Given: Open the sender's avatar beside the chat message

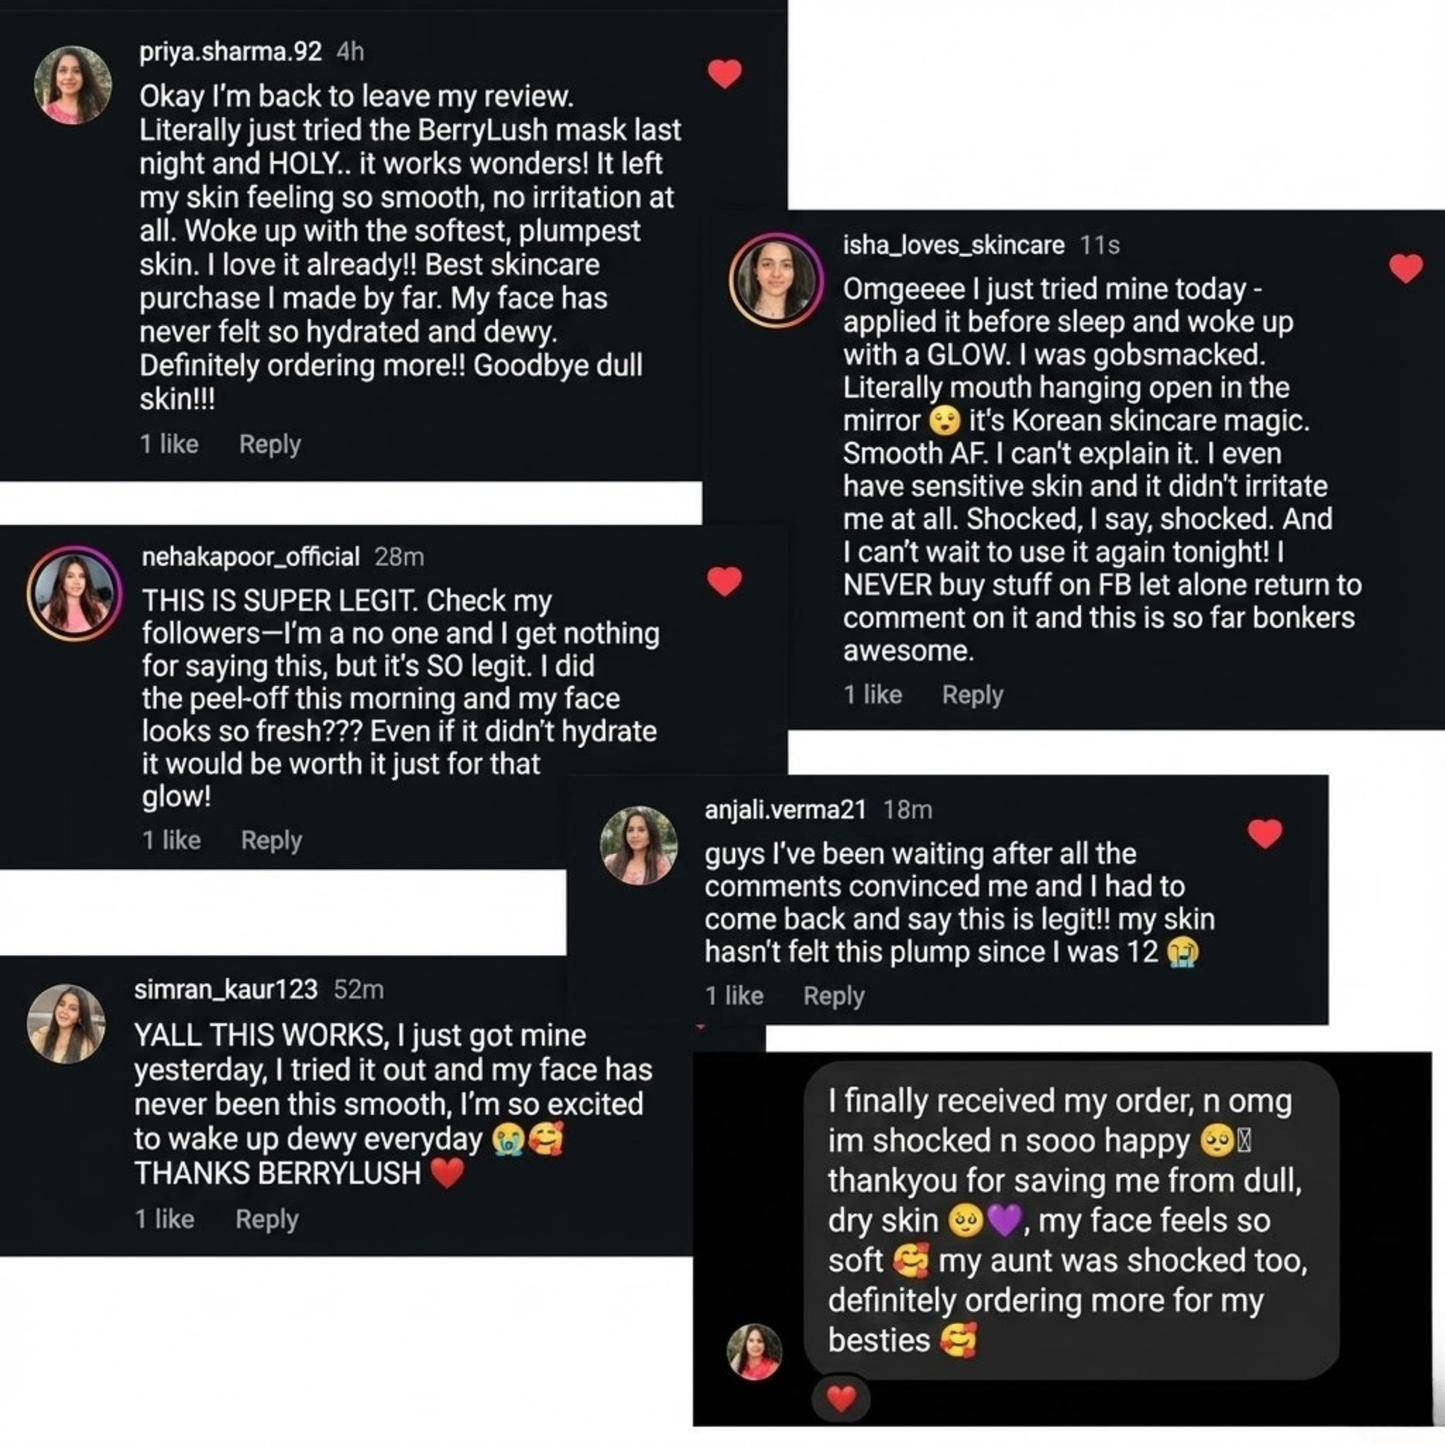Looking at the screenshot, I should point(754,1352).
